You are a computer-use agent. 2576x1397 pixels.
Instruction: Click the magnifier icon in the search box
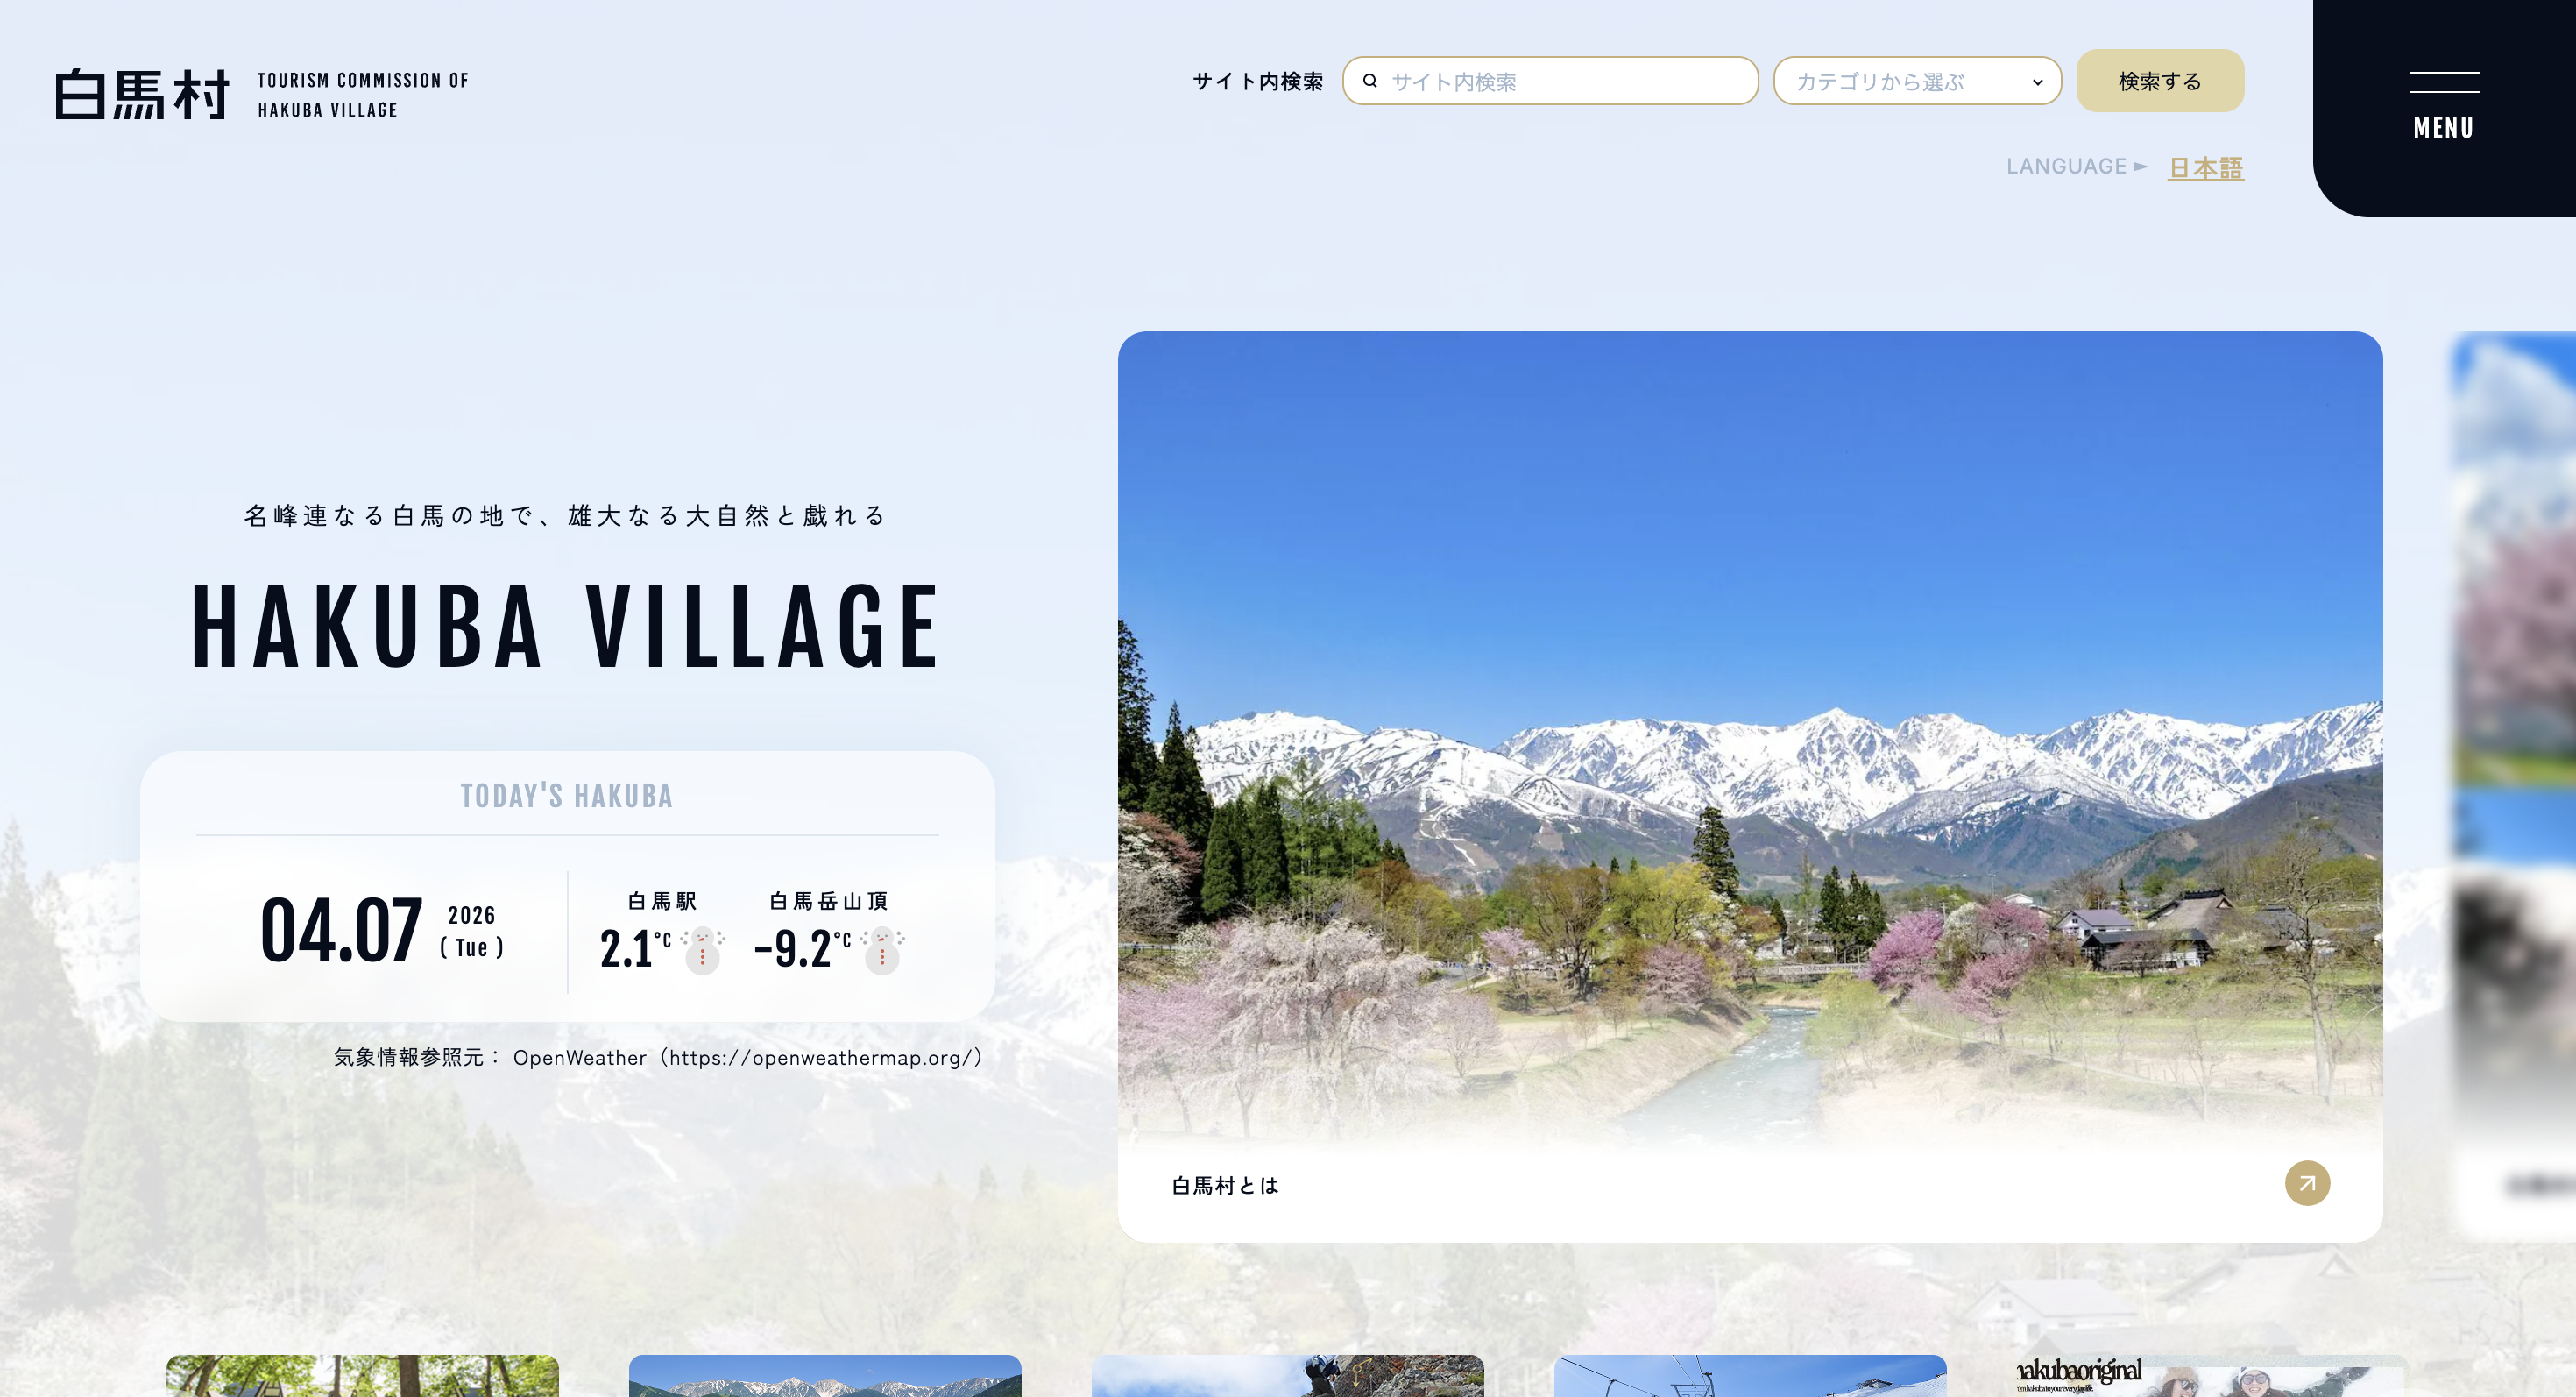1370,81
